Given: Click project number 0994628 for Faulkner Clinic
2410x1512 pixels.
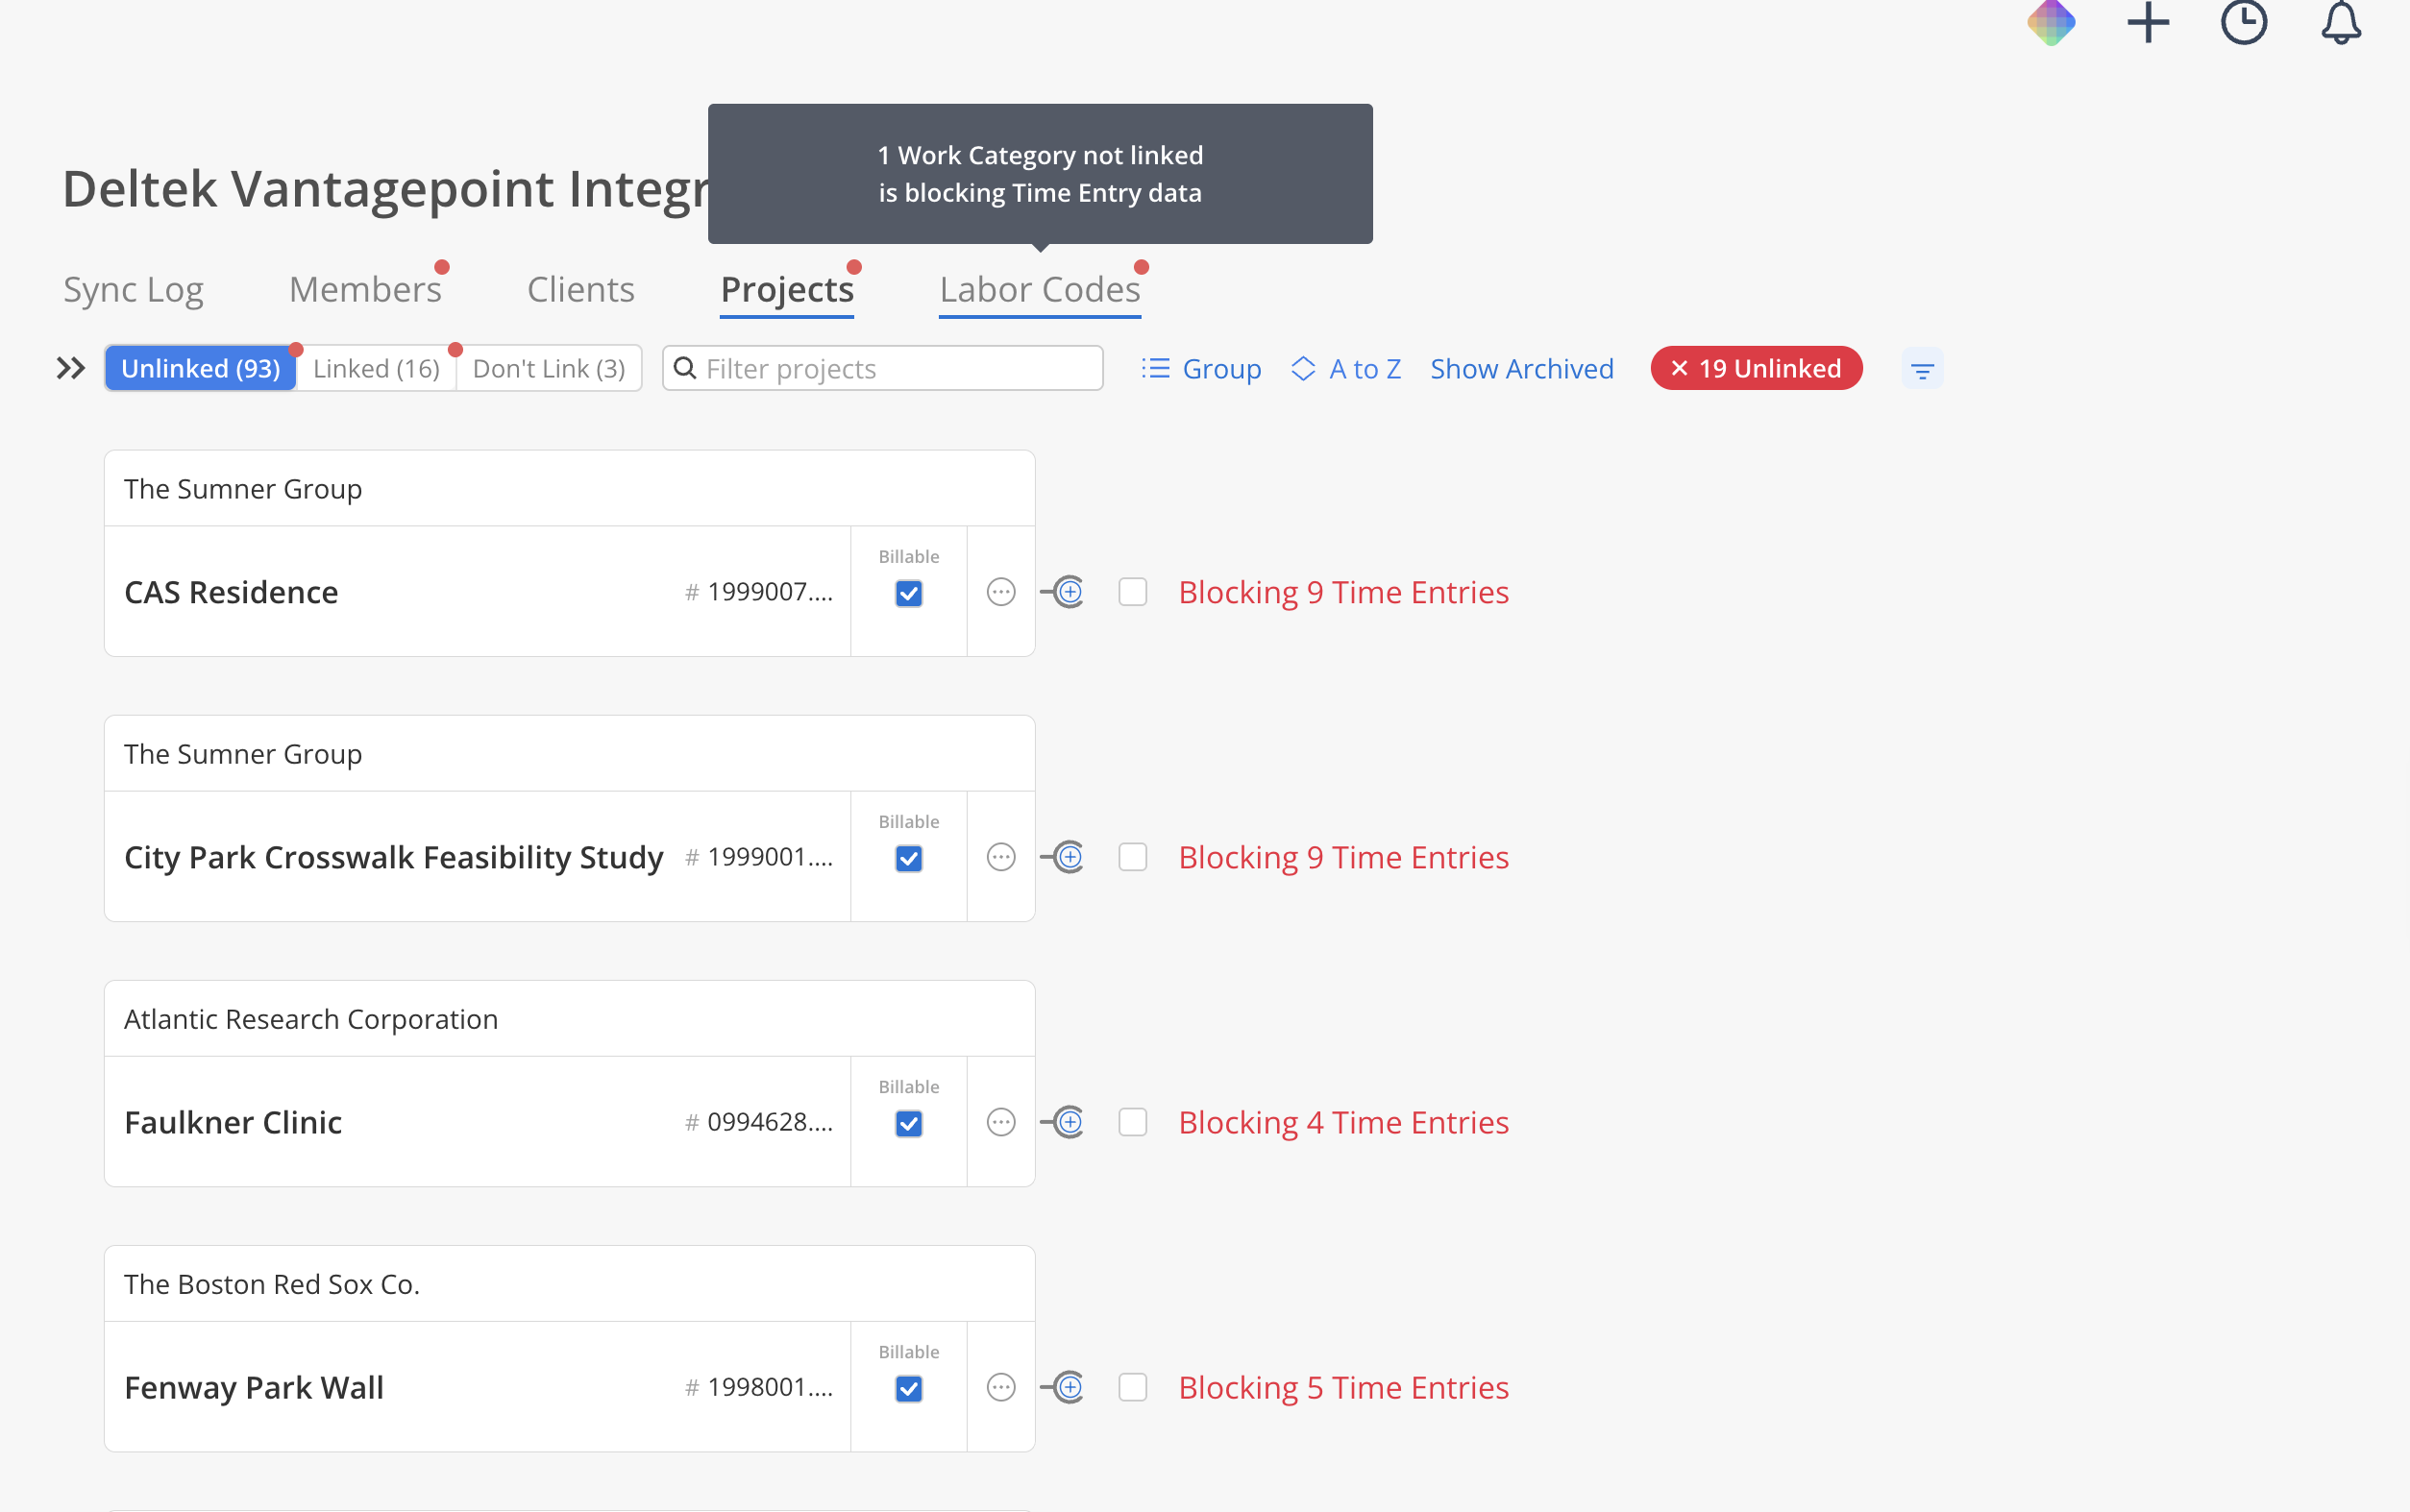Looking at the screenshot, I should point(759,1122).
